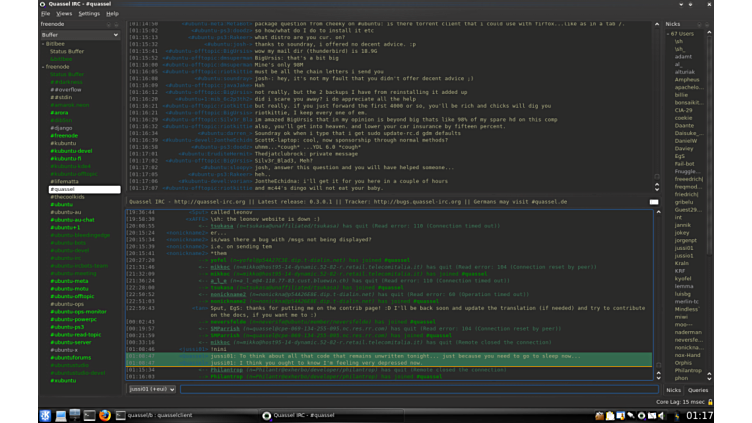Launch Firefox from the taskbar
The width and height of the screenshot is (752, 423).
click(x=104, y=415)
